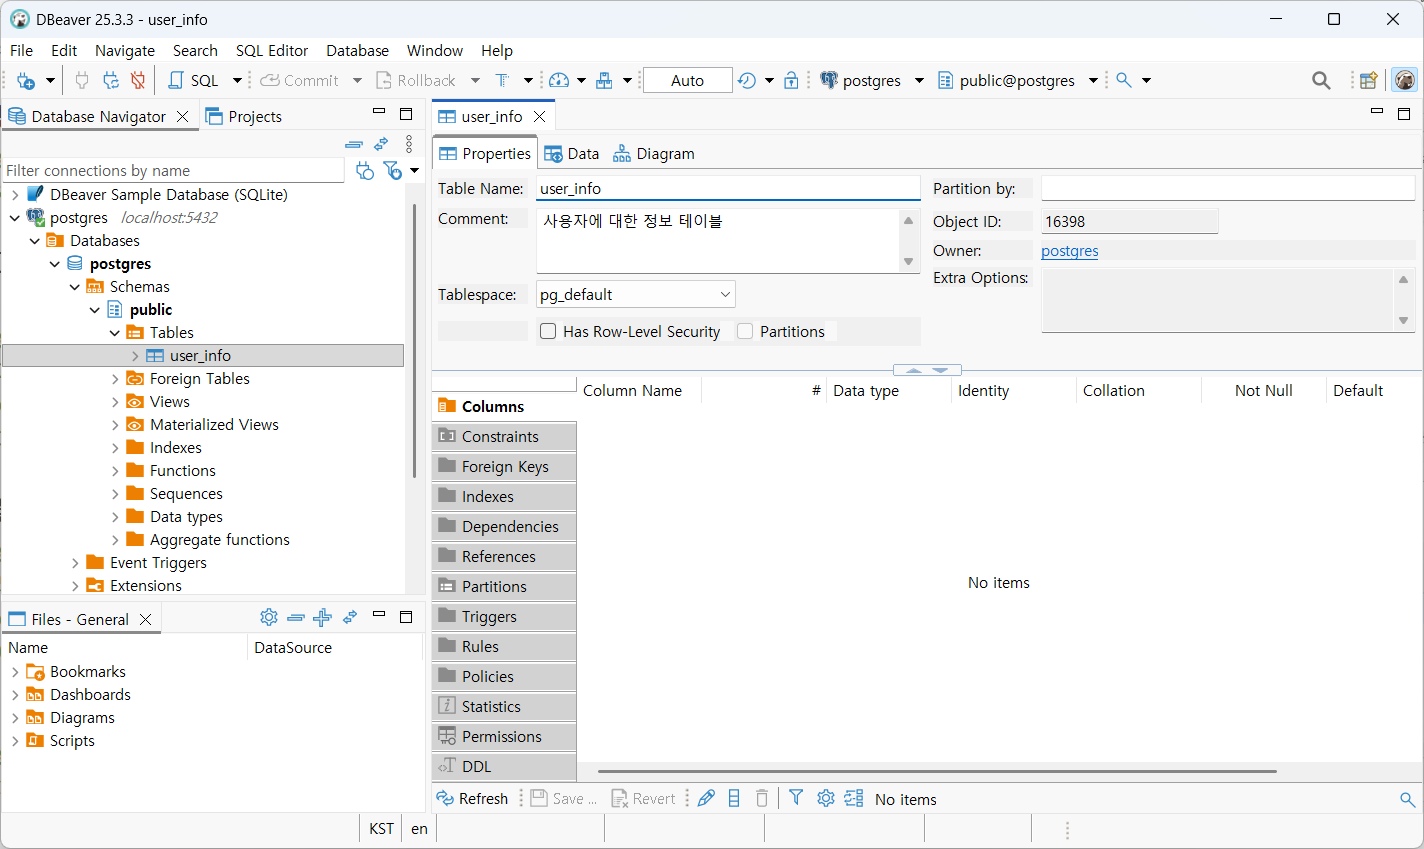Click the padlock connection lock icon
This screenshot has height=849, width=1424.
pyautogui.click(x=791, y=80)
